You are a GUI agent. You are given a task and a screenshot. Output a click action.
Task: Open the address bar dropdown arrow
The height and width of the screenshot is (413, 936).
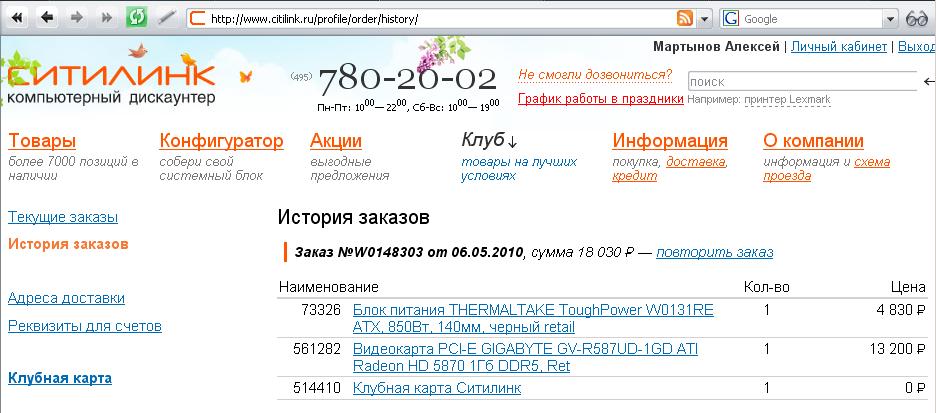point(704,19)
